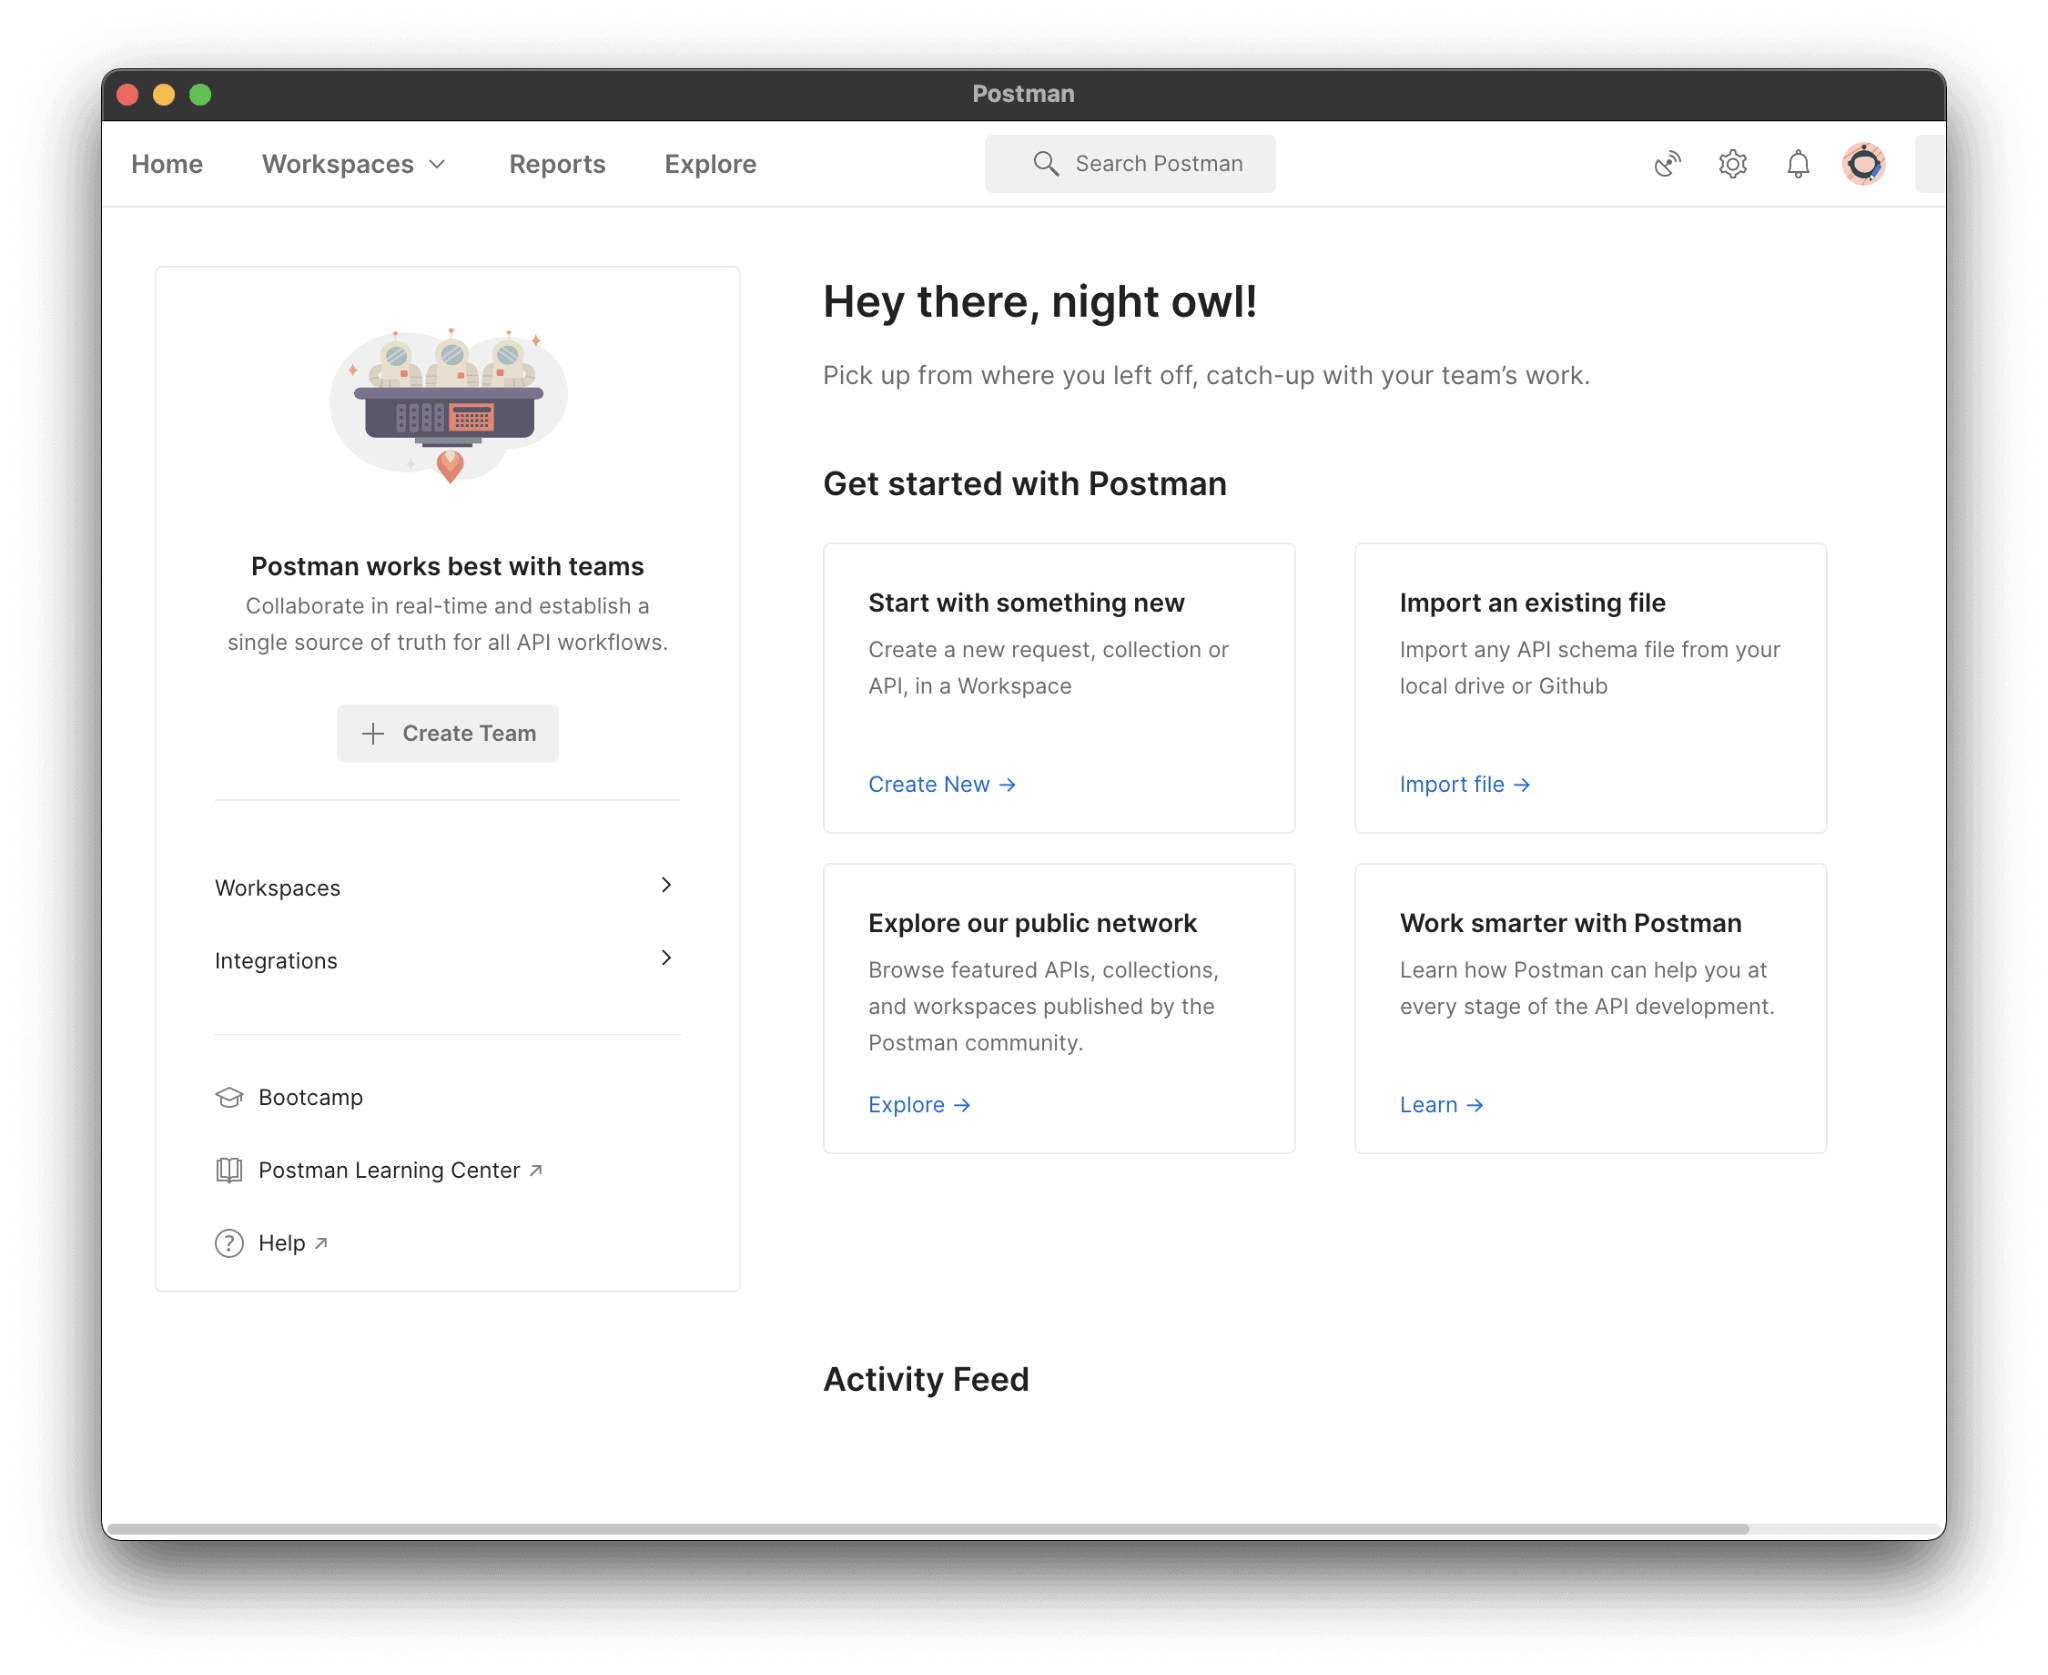Screen dimensions: 2048x1675
Task: Open the Workspaces menu in navbar
Action: (x=353, y=164)
